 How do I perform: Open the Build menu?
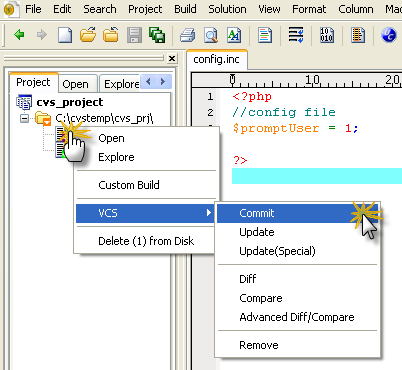[x=185, y=9]
